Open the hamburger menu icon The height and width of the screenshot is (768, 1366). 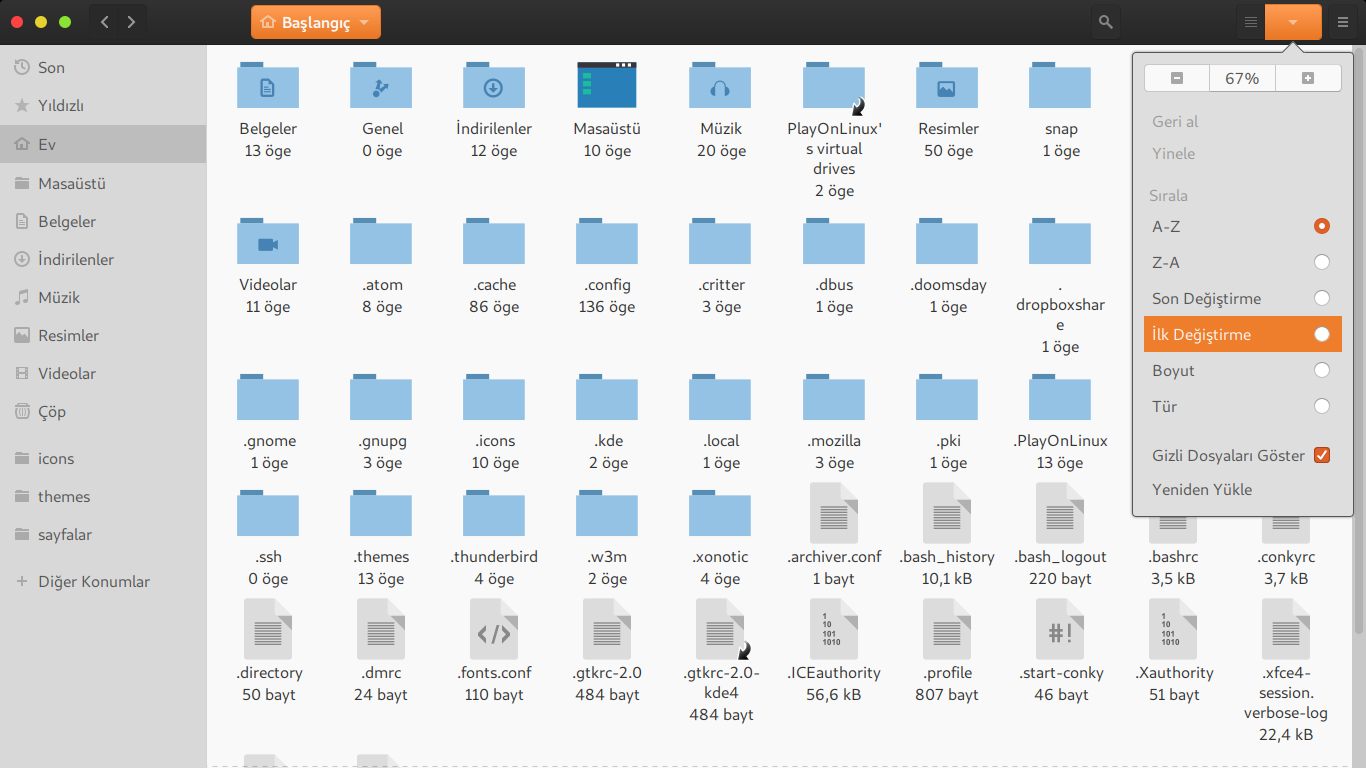click(x=1343, y=22)
